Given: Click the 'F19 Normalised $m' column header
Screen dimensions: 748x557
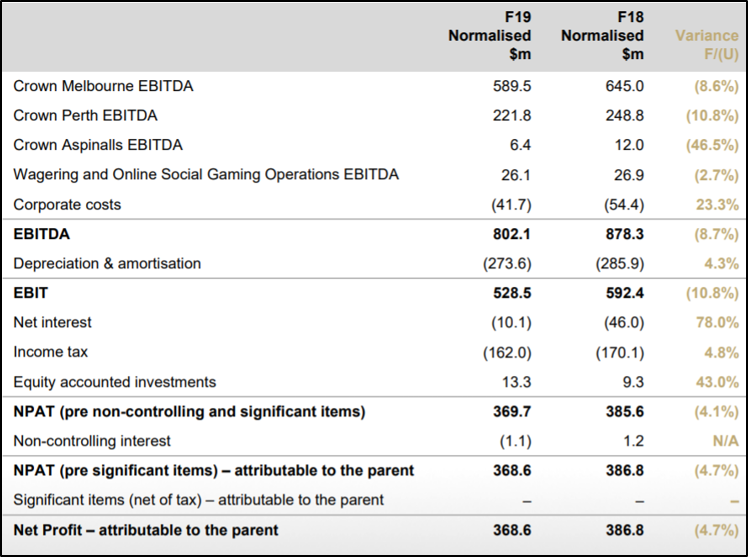Looking at the screenshot, I should pyautogui.click(x=489, y=36).
